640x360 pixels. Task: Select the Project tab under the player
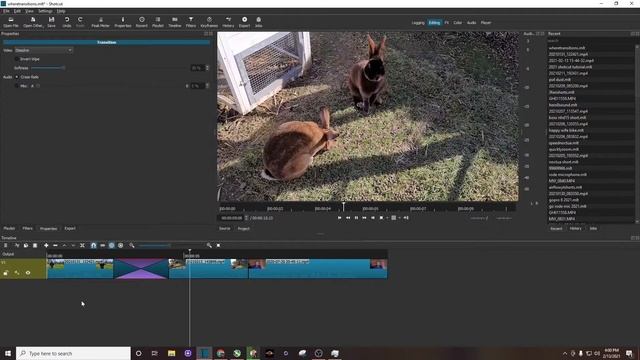(x=243, y=229)
